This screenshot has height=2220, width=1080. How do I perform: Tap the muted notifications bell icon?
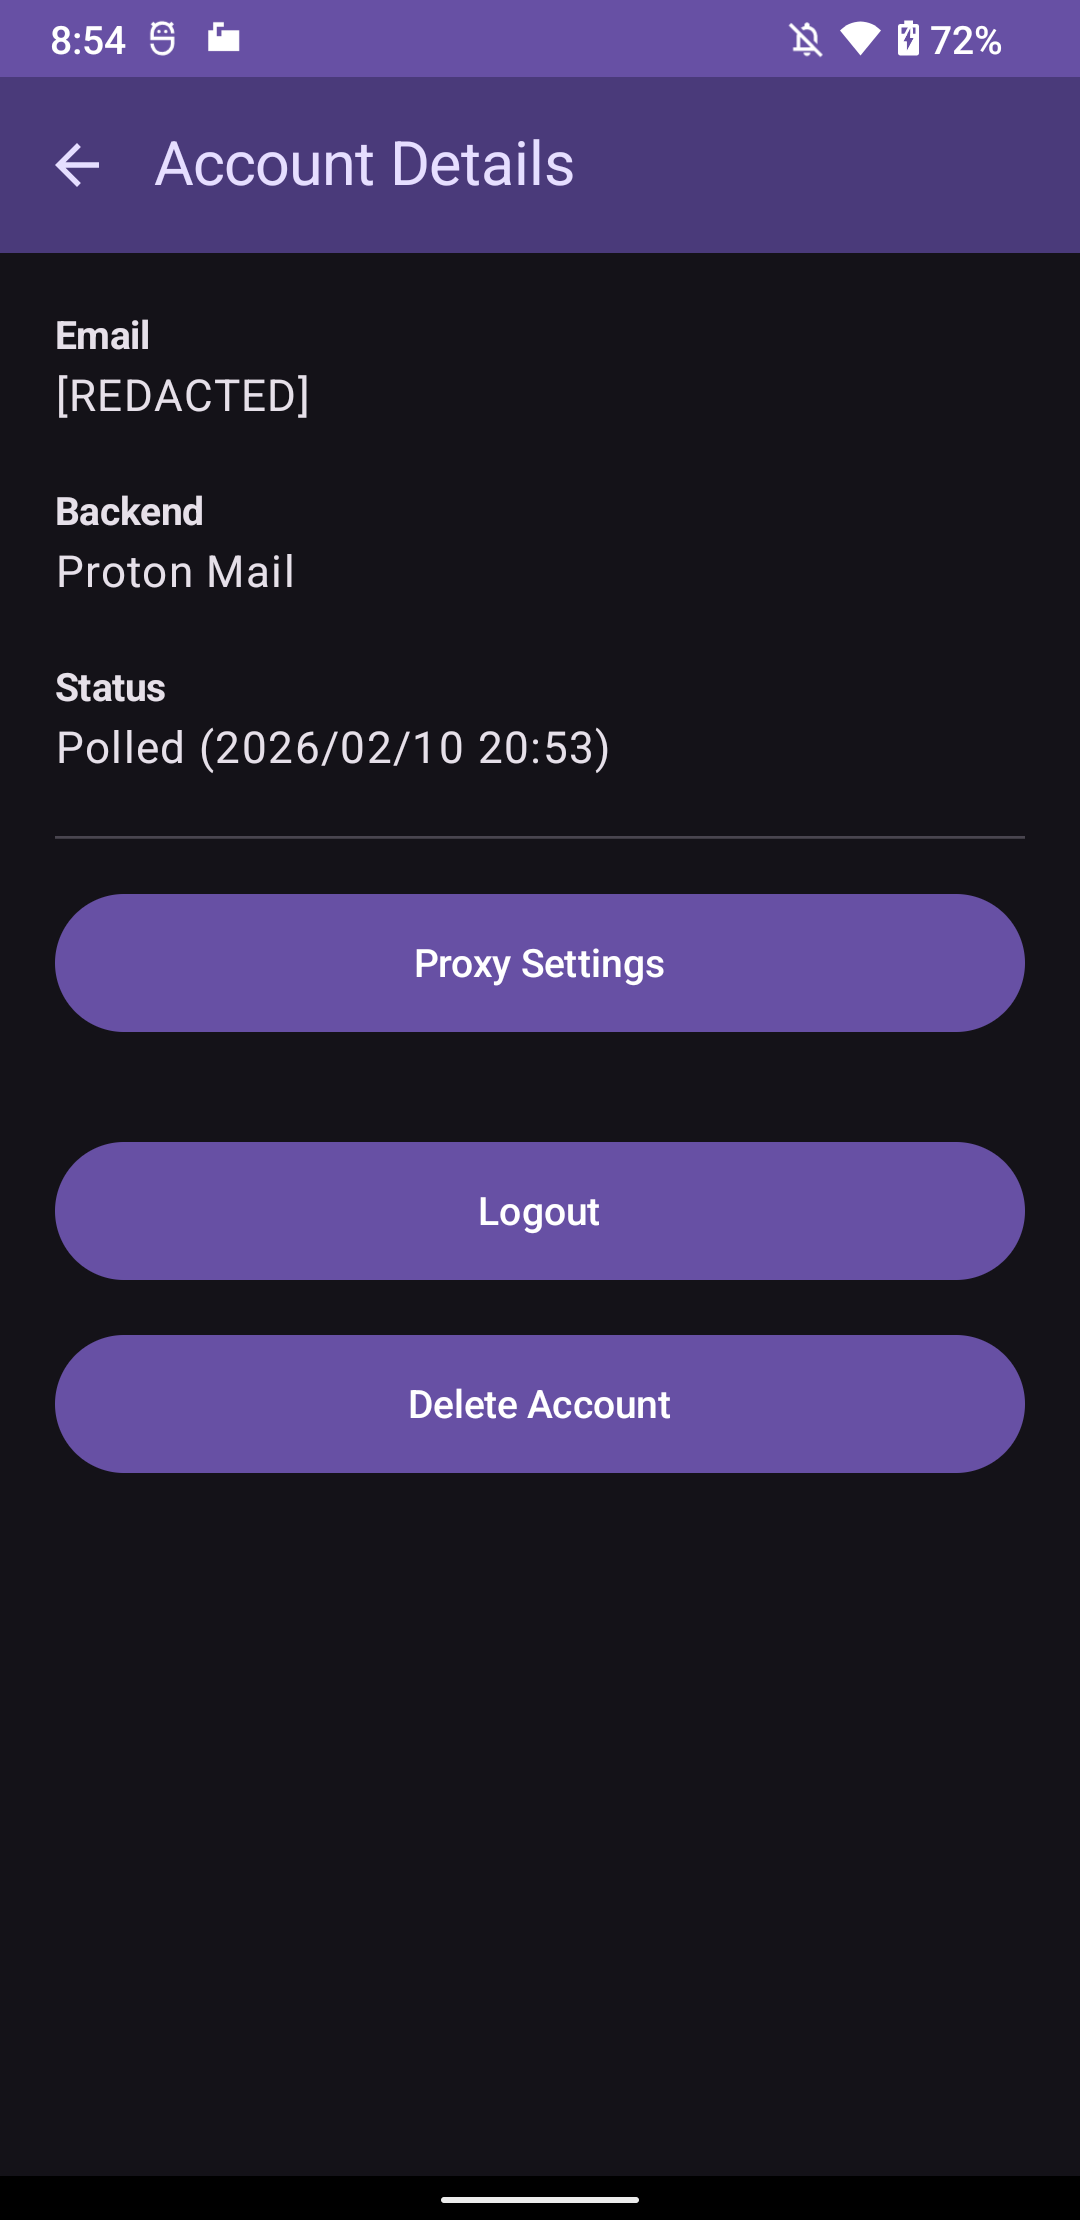(x=805, y=40)
